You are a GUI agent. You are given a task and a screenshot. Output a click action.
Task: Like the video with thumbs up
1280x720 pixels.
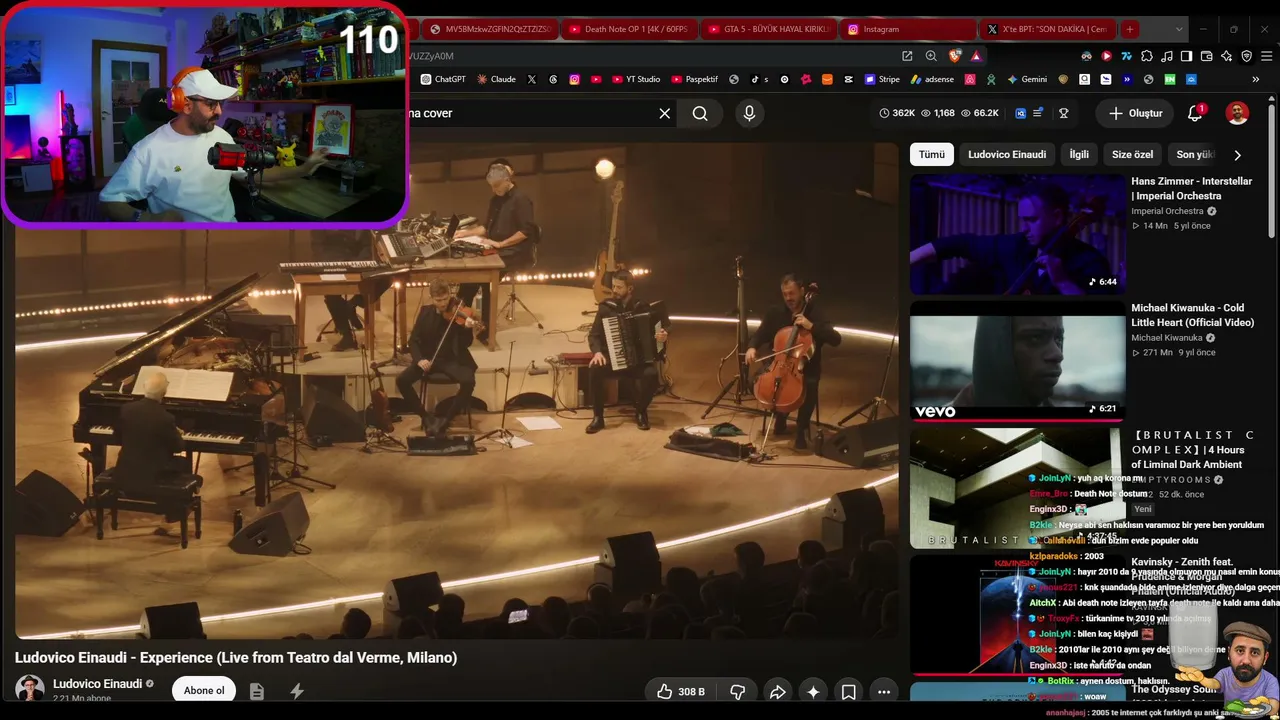tap(681, 691)
